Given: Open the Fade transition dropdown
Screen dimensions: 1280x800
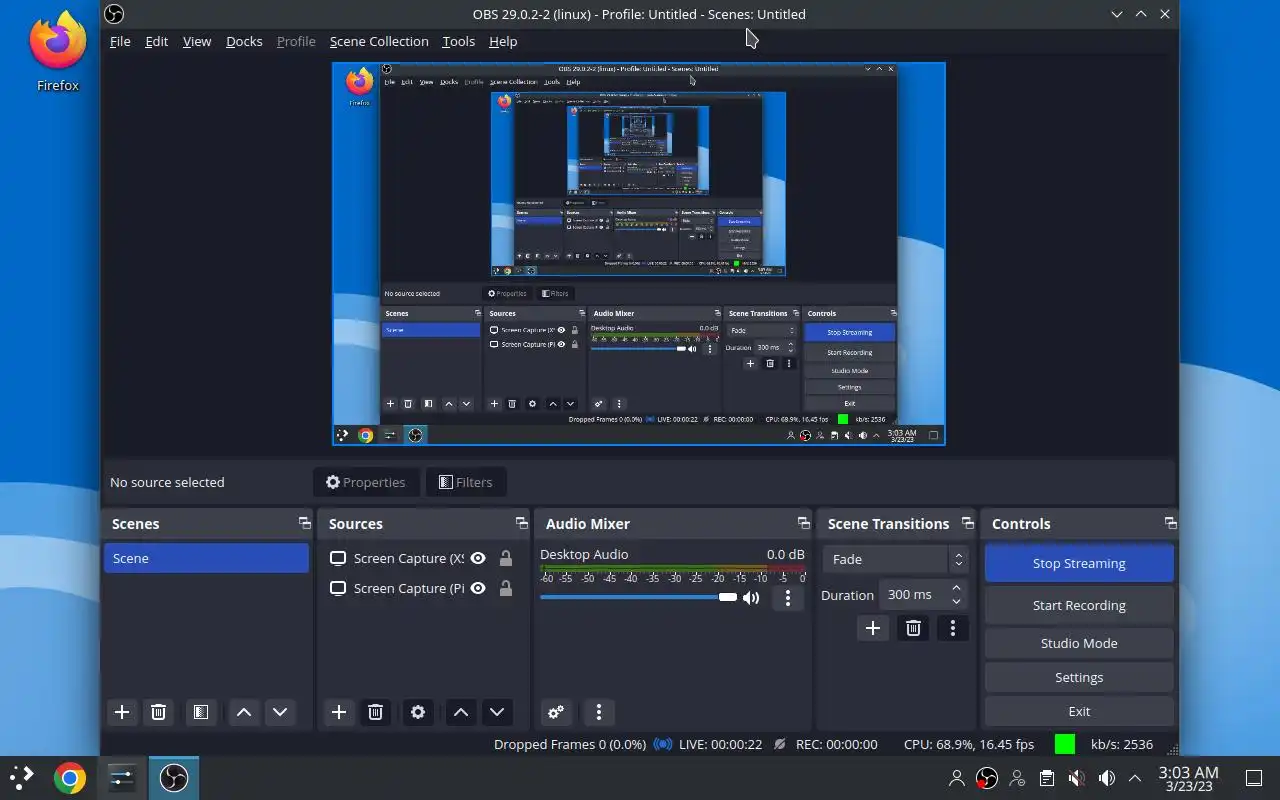Looking at the screenshot, I should [x=895, y=559].
